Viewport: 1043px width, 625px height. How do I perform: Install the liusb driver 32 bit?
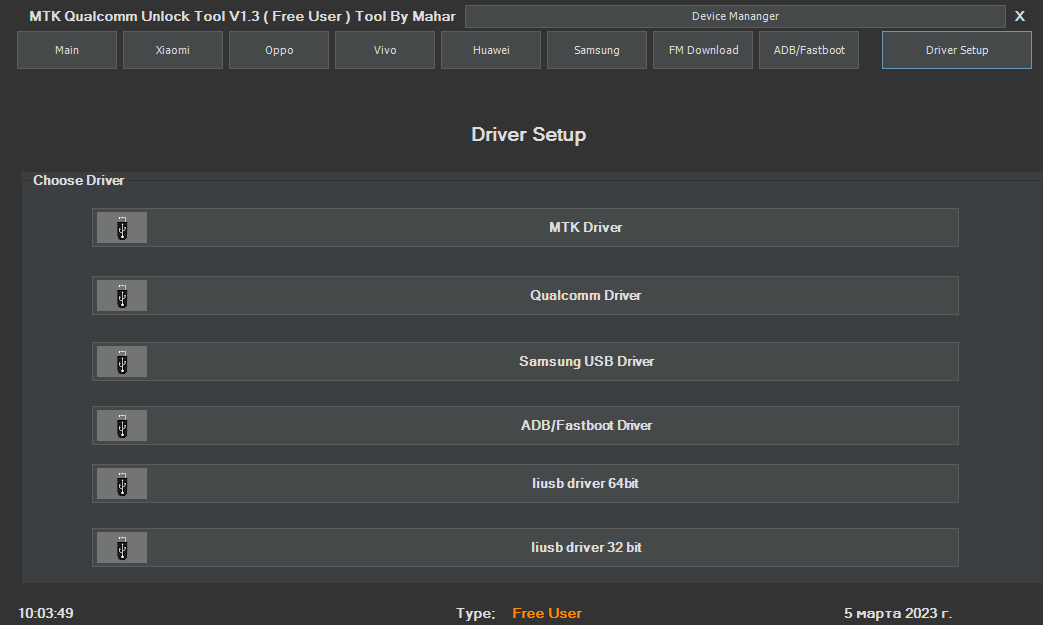click(x=525, y=548)
